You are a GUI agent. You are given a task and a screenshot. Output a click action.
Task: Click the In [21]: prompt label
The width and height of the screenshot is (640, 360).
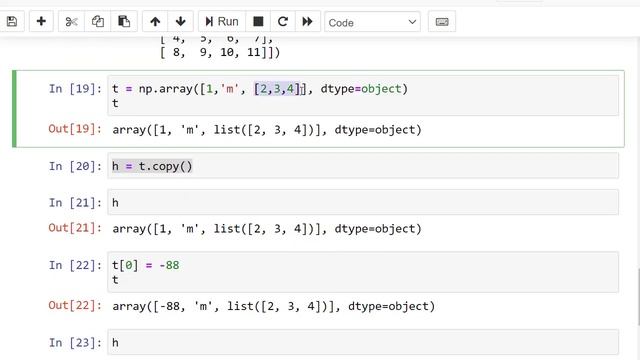click(x=75, y=202)
